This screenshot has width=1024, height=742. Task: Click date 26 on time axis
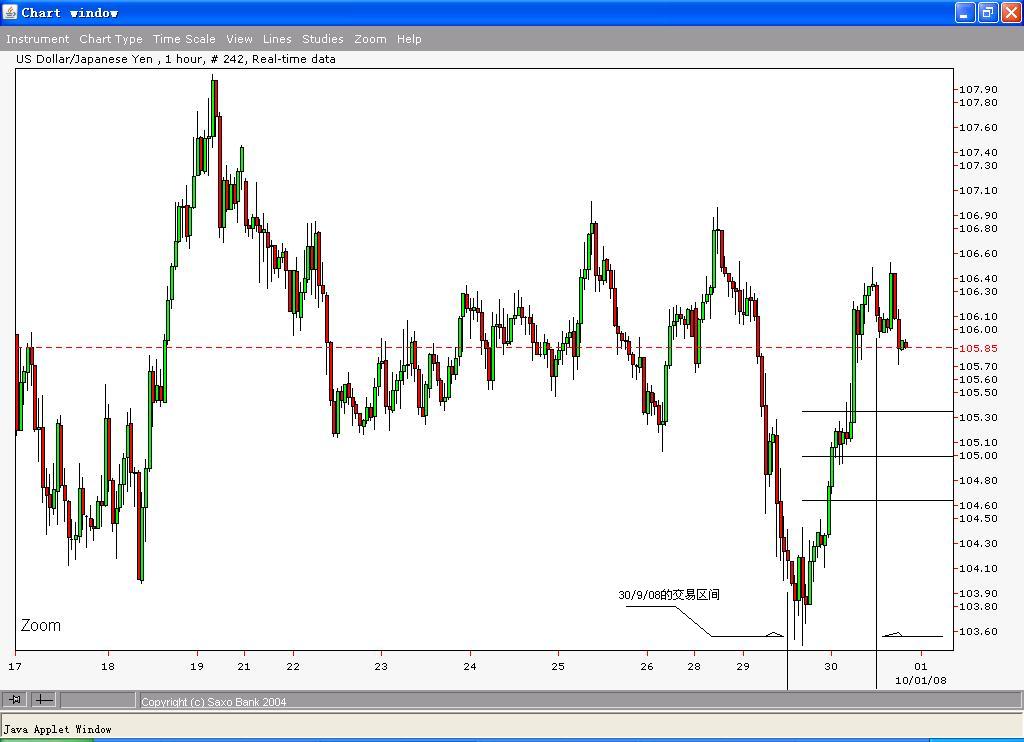point(647,666)
